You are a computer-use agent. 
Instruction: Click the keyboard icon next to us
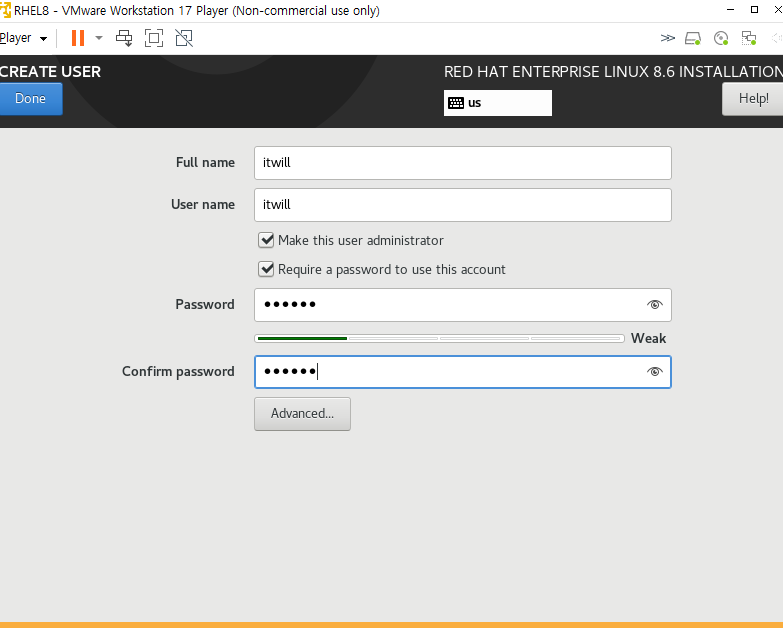(x=456, y=103)
